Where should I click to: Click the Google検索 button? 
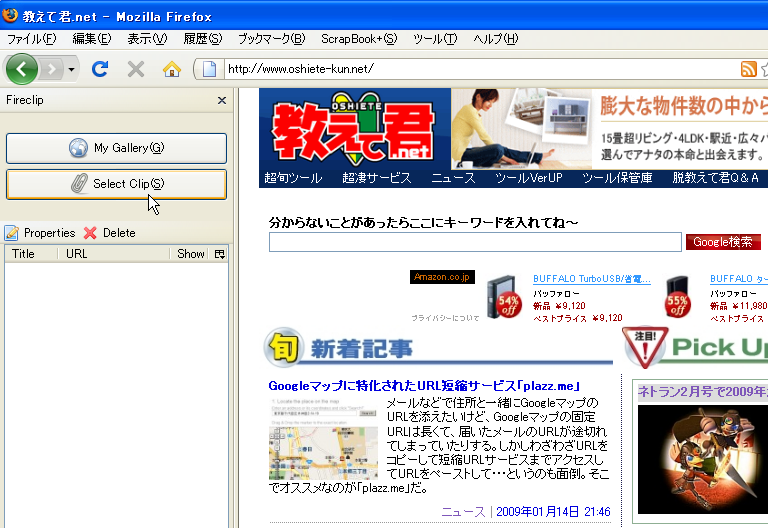point(723,242)
